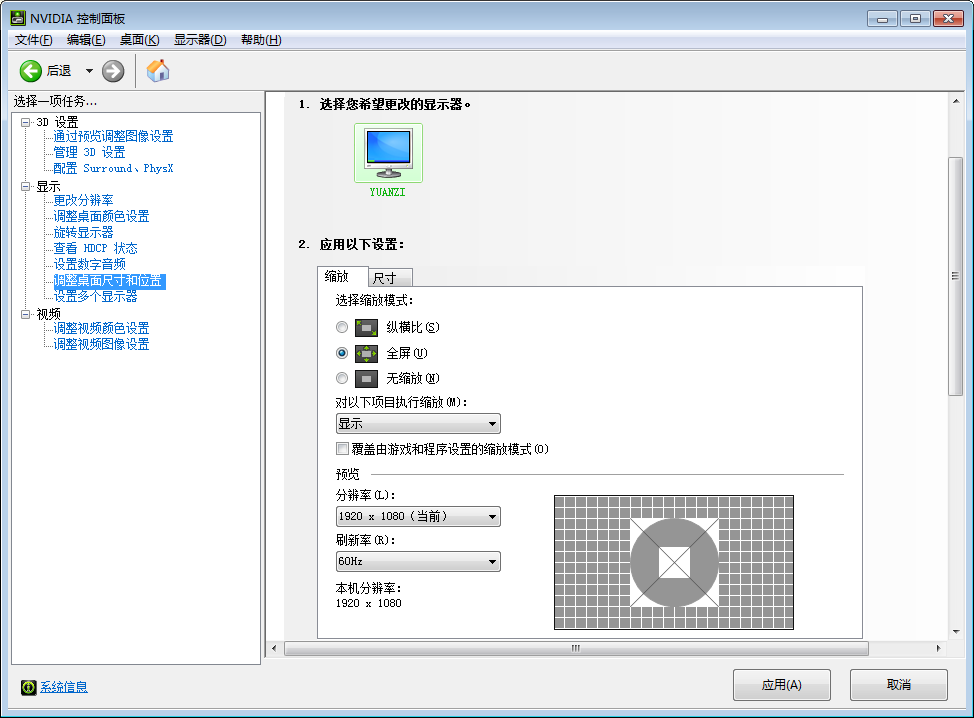Go to the Home page icon
Viewport: 974px width, 718px height.
(158, 71)
